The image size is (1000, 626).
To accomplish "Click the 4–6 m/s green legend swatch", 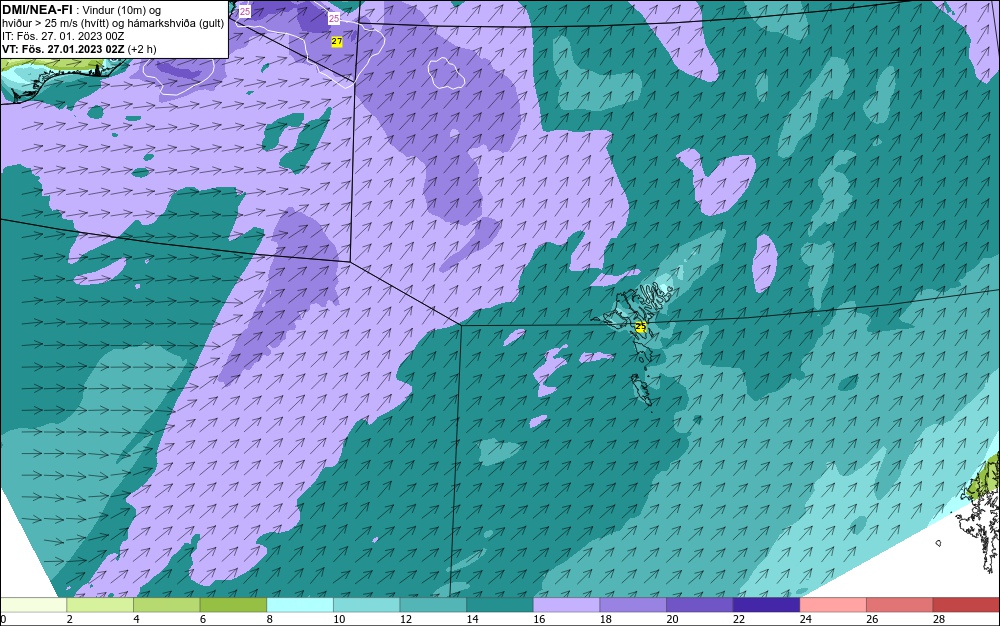I will [166, 604].
